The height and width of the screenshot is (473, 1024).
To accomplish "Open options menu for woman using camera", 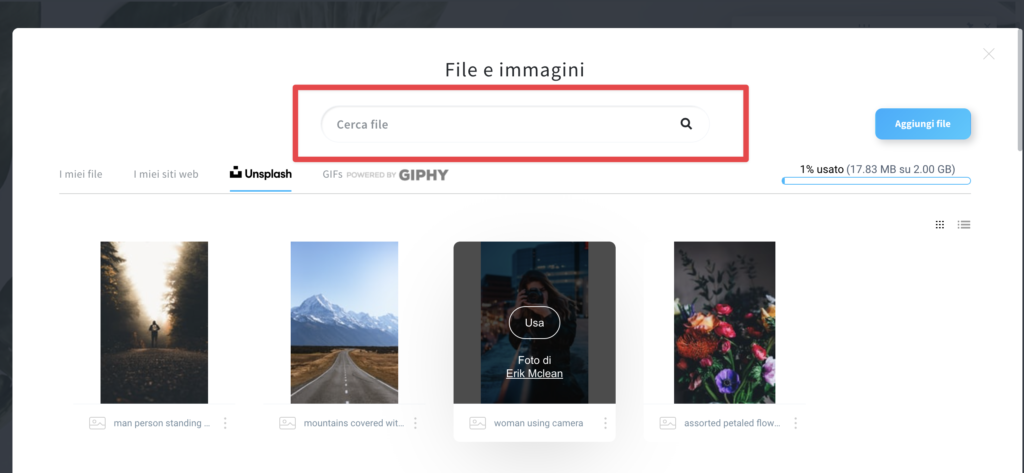I will pyautogui.click(x=605, y=423).
